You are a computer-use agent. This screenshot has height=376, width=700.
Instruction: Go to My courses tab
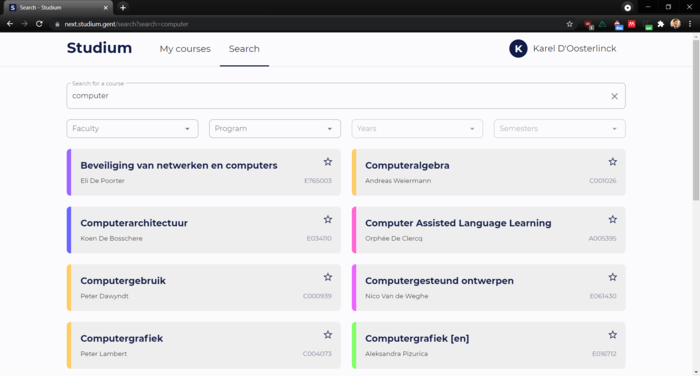tap(185, 49)
